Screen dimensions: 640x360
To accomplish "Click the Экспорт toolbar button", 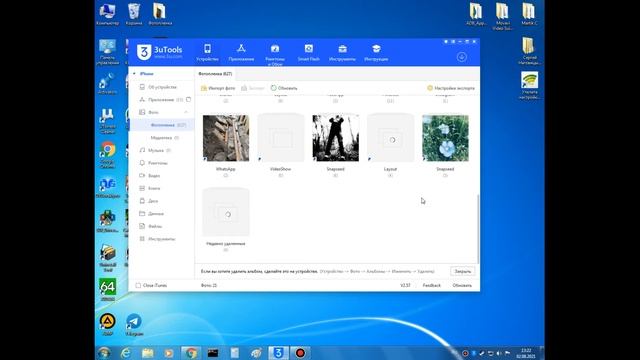I will pyautogui.click(x=253, y=88).
